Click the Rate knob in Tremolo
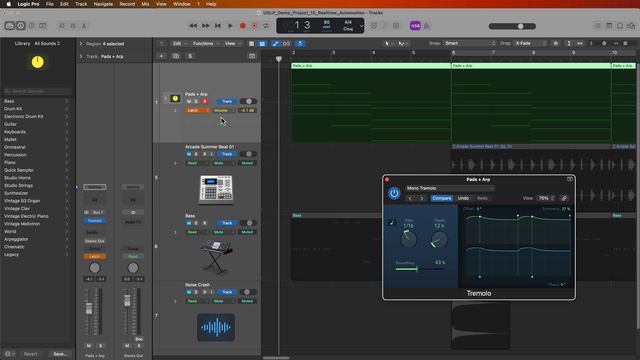Viewport: 640px width, 360px height. (408, 239)
